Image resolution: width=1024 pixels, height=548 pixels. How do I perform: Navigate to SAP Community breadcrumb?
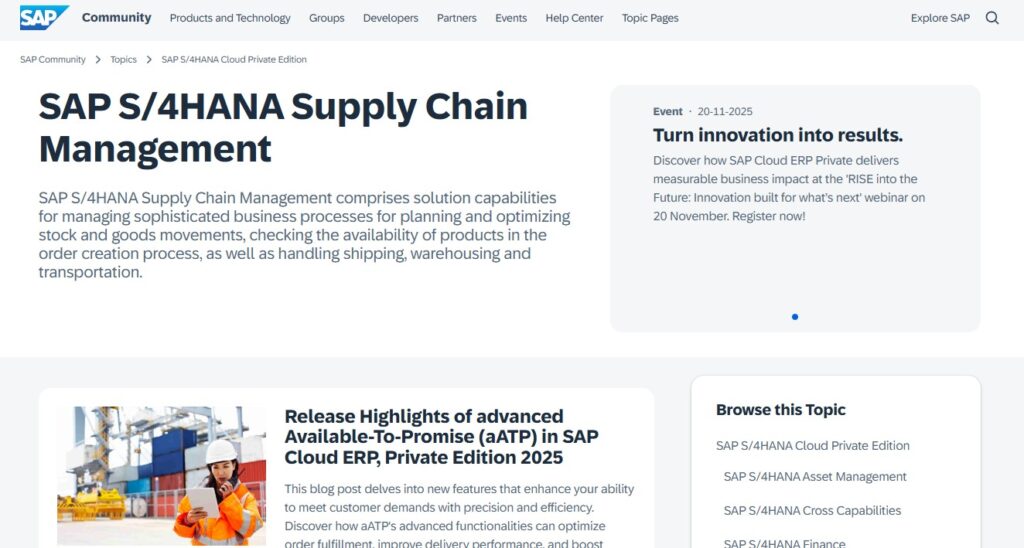[x=53, y=60]
